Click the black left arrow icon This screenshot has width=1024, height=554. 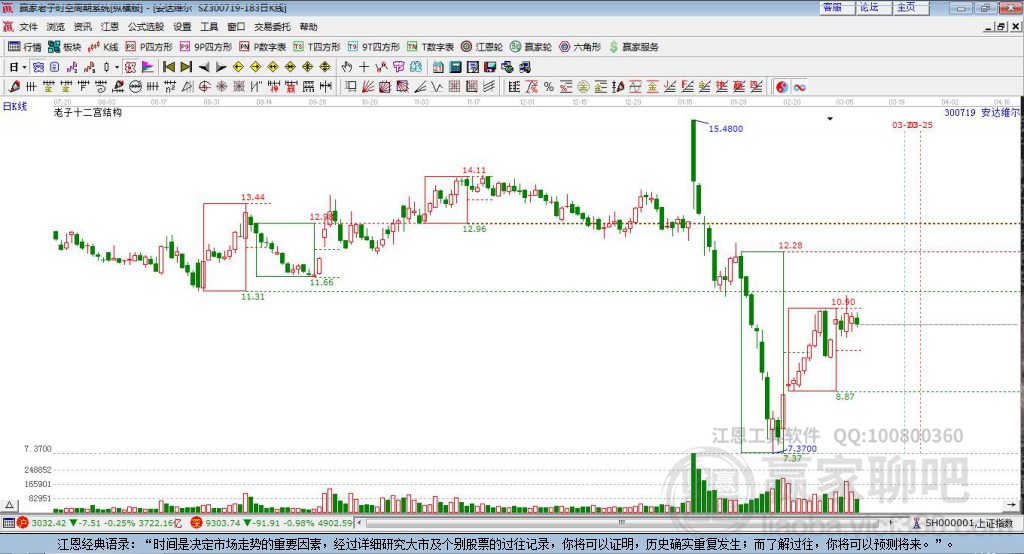coord(204,67)
